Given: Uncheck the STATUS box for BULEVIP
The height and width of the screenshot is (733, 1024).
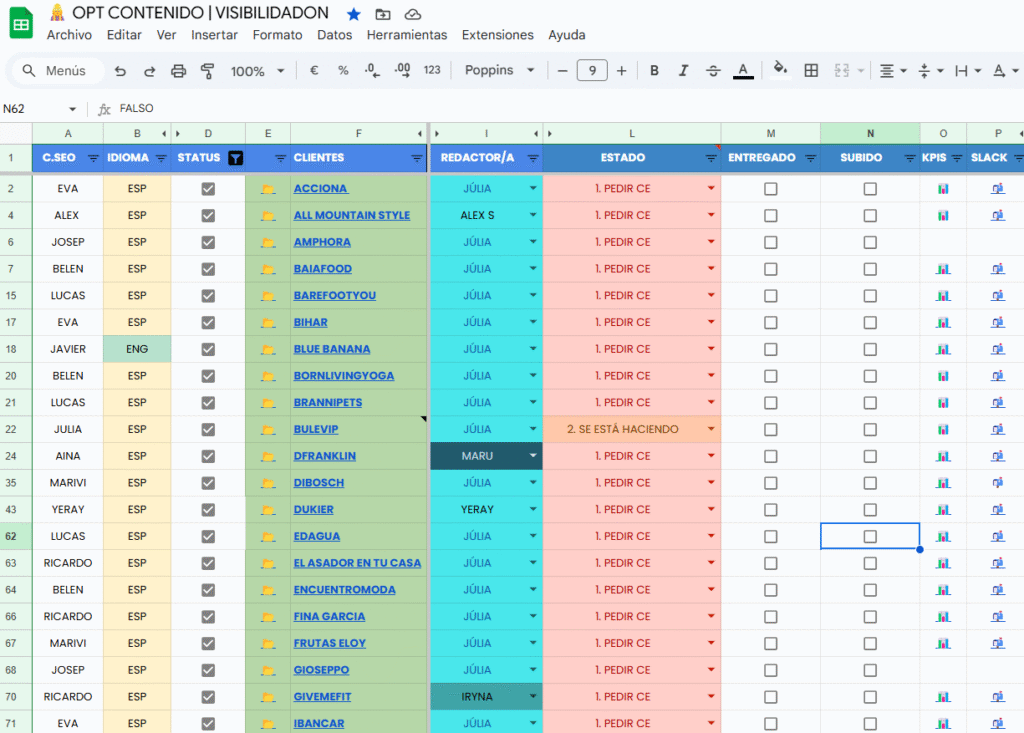Looking at the screenshot, I should pos(208,429).
